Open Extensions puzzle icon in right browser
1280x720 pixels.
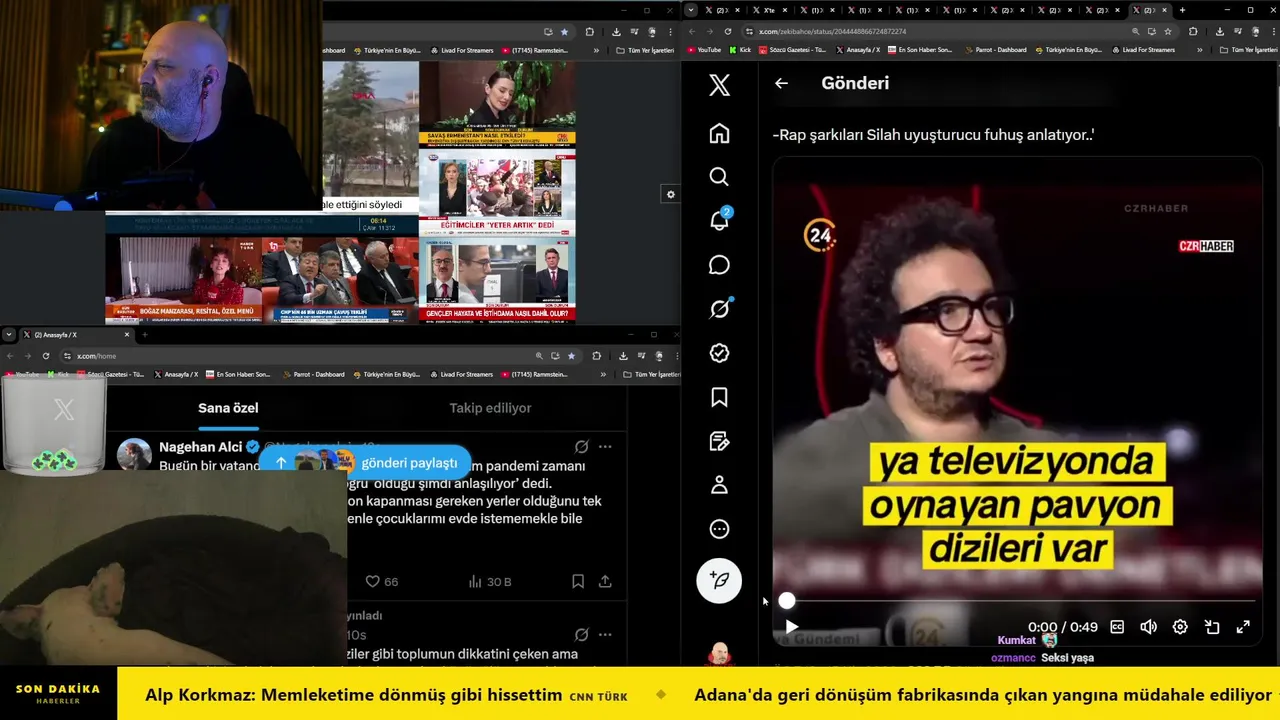[x=1193, y=32]
